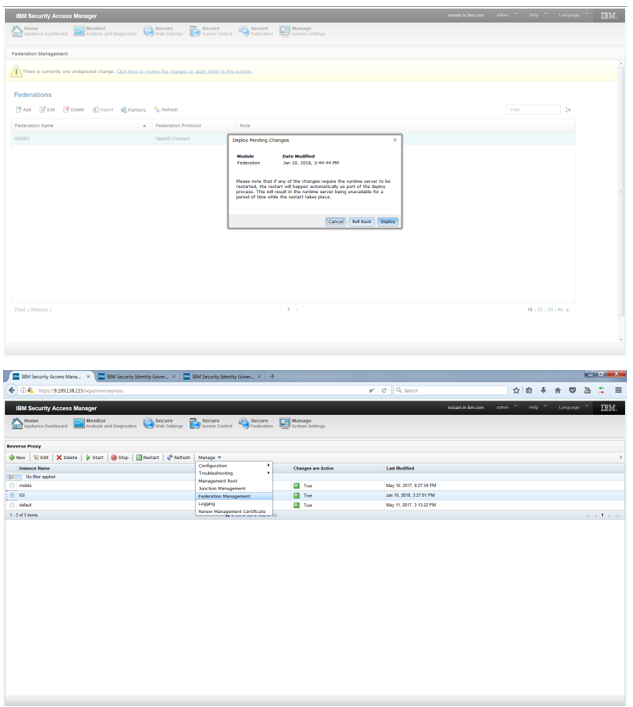Click the Last Modified column header
Image resolution: width=633 pixels, height=707 pixels.
[504, 468]
